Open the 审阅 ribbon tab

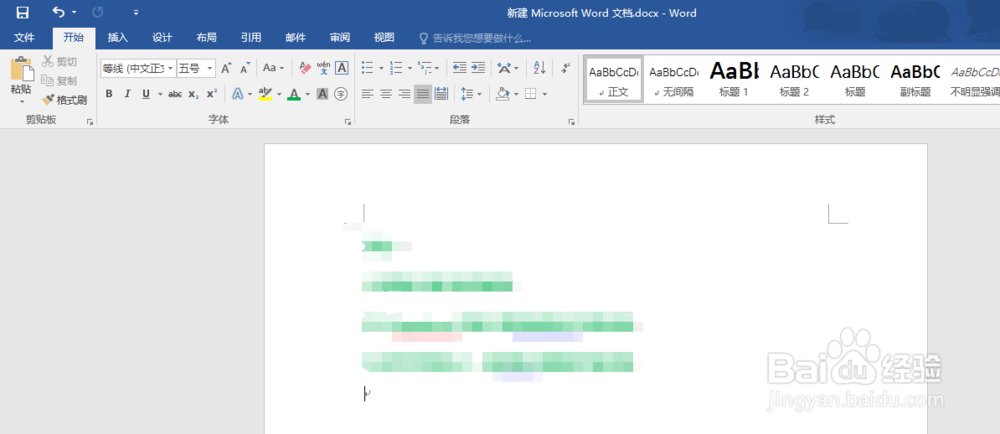pos(340,38)
